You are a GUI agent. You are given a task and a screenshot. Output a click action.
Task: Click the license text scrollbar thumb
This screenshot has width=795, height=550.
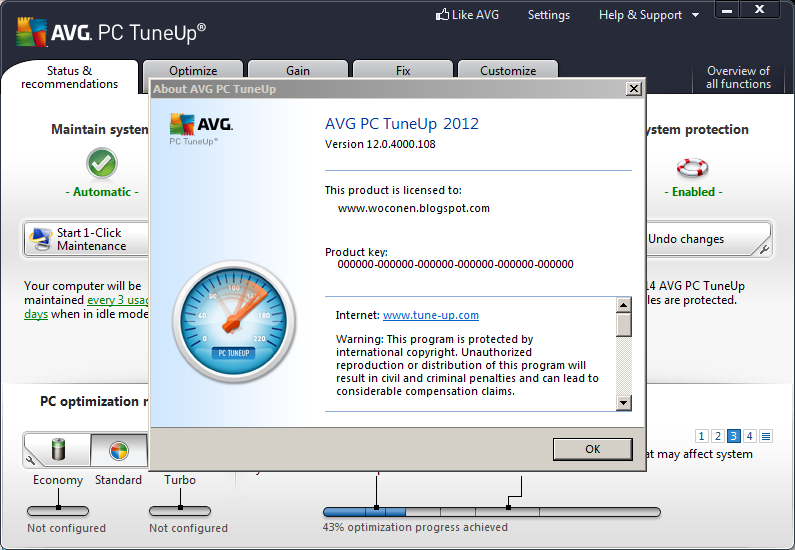pyautogui.click(x=624, y=325)
